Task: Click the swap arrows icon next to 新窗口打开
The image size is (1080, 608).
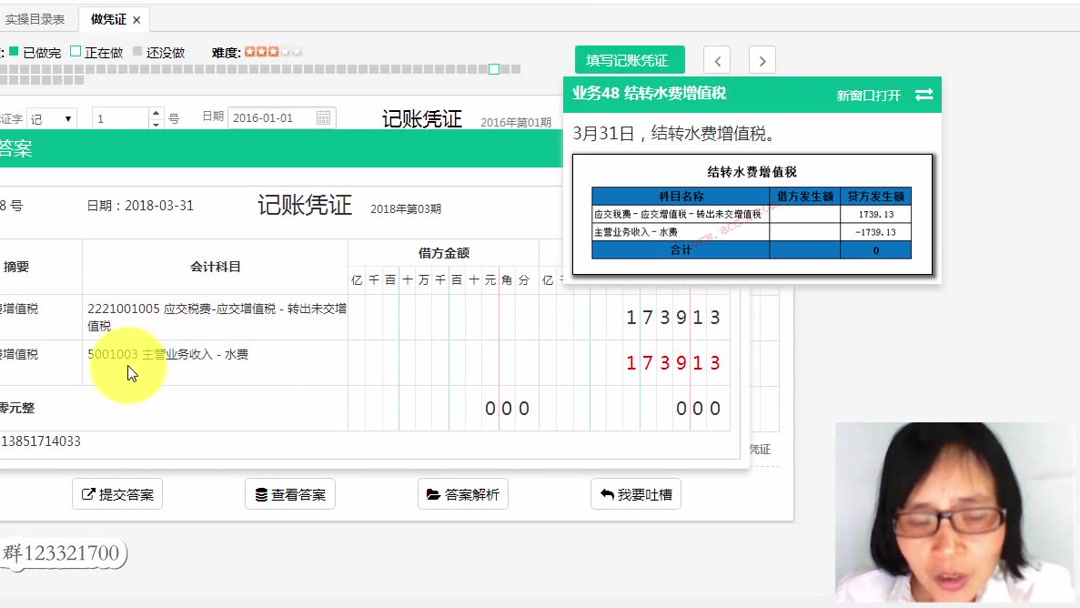Action: (x=922, y=95)
